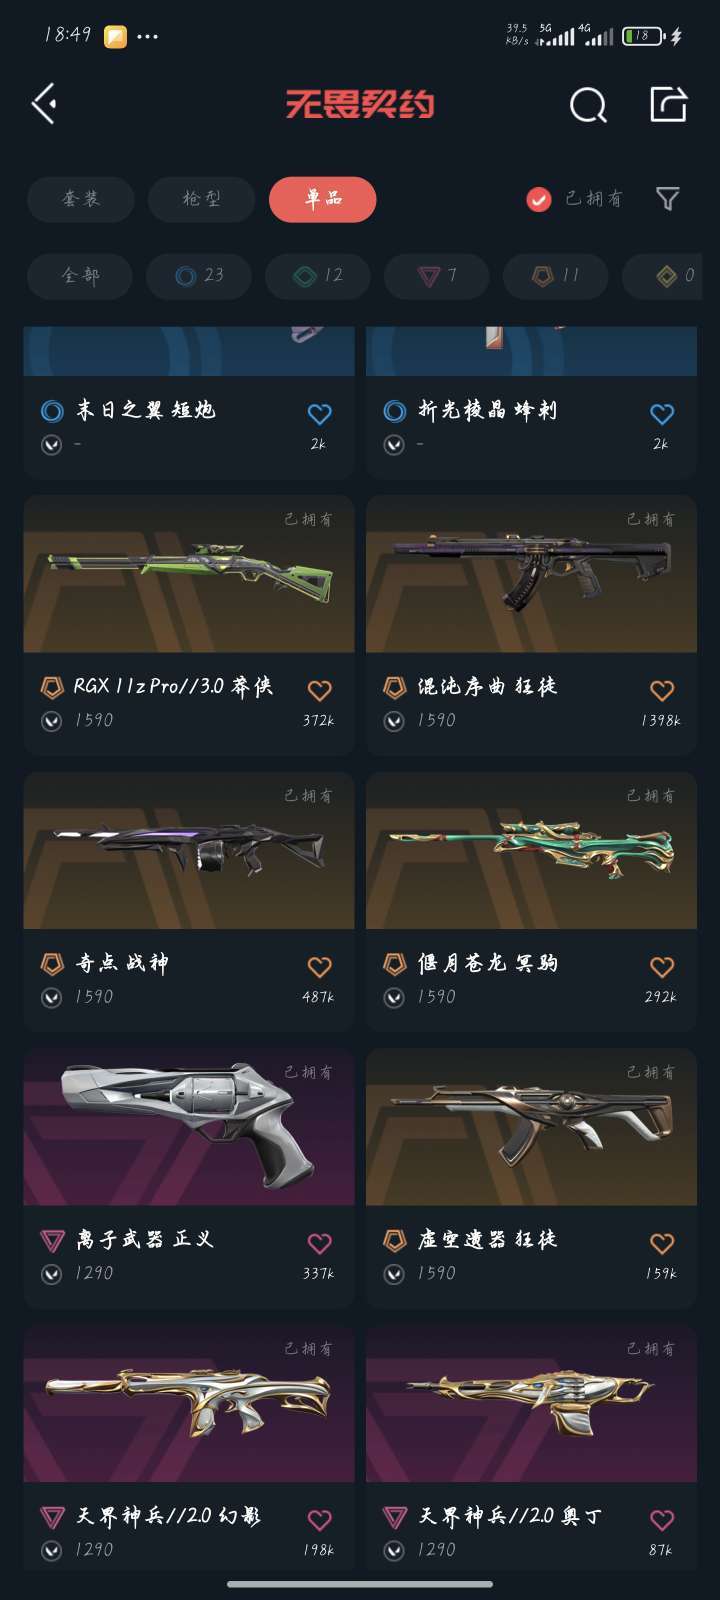Viewport: 720px width, 1600px height.
Task: Tap the share icon at top right
Action: click(668, 104)
